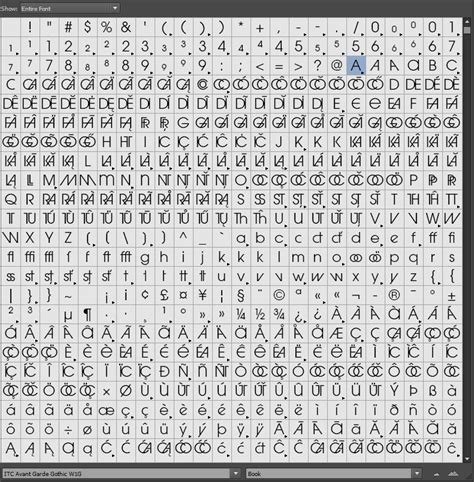The image size is (474, 482).
Task: Select the one-half ½ glyph
Action: tap(260, 315)
